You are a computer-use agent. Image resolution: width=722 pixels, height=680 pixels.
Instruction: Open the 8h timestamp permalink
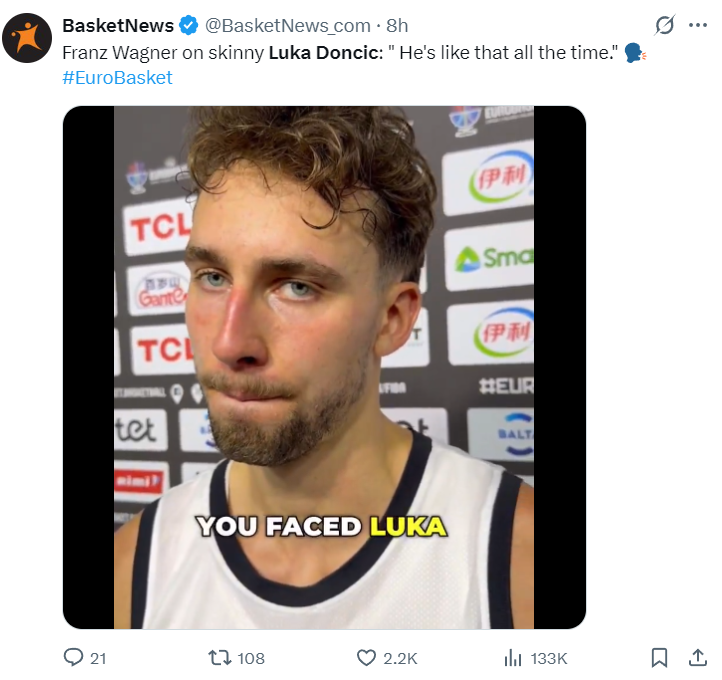[397, 26]
